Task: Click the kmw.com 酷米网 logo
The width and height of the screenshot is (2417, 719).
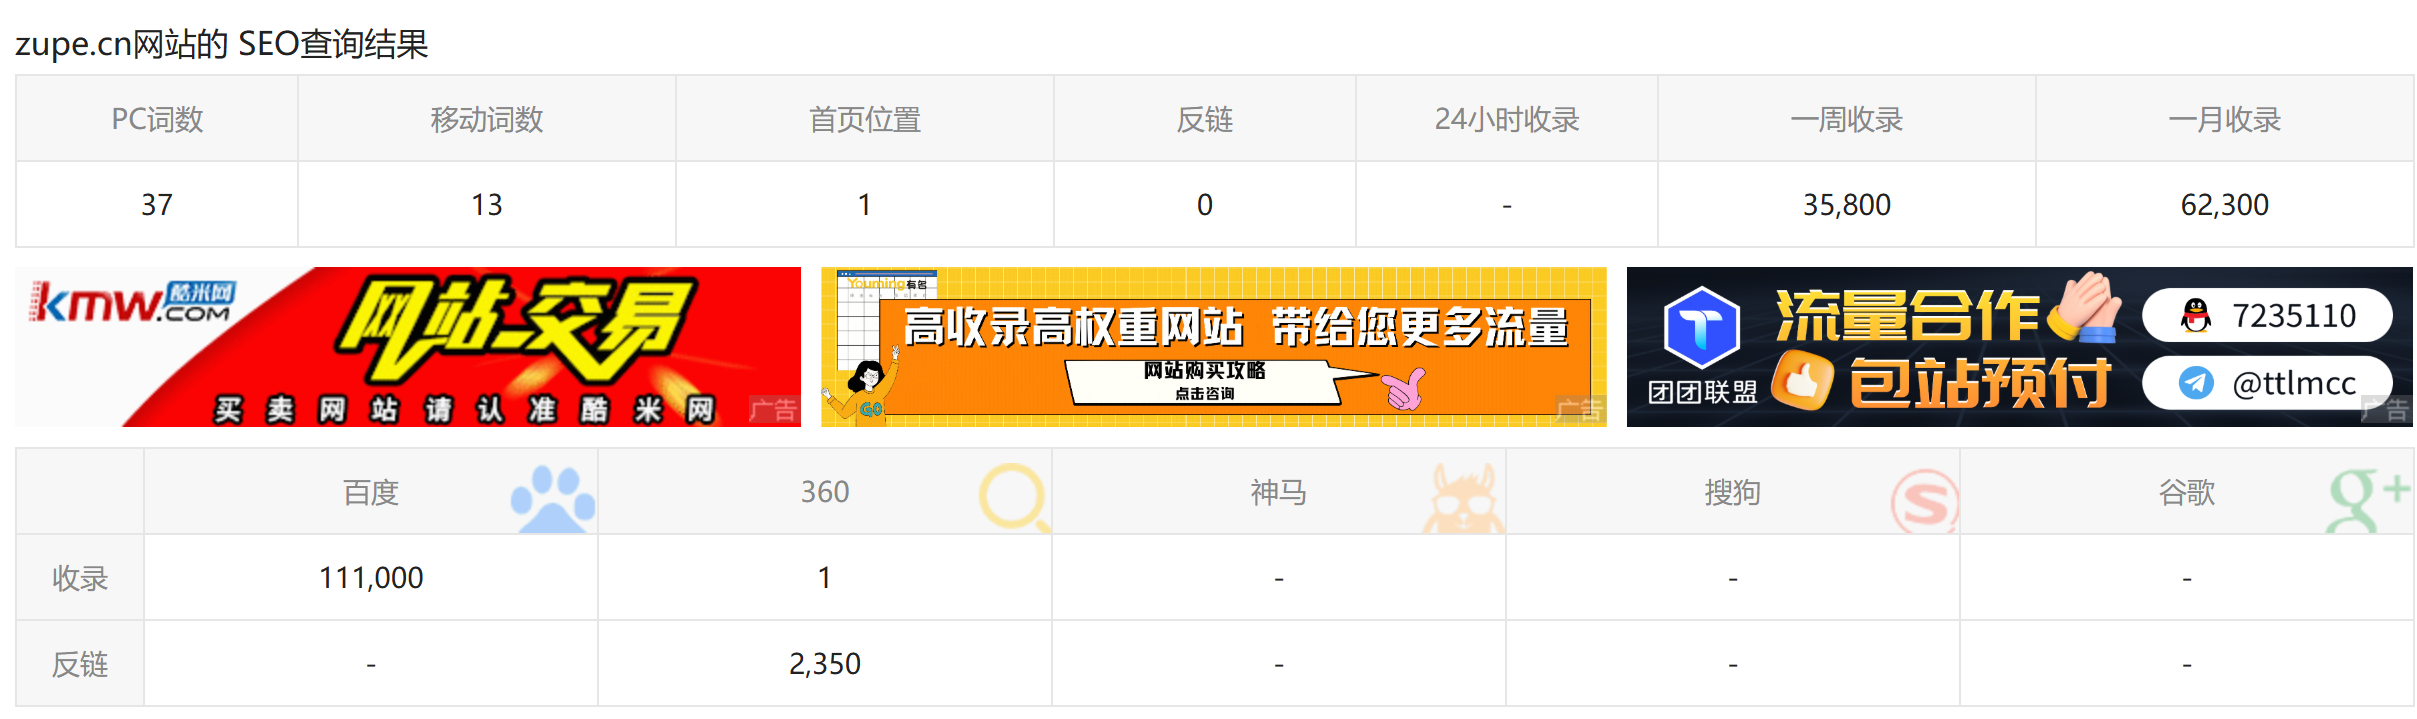Action: [132, 302]
